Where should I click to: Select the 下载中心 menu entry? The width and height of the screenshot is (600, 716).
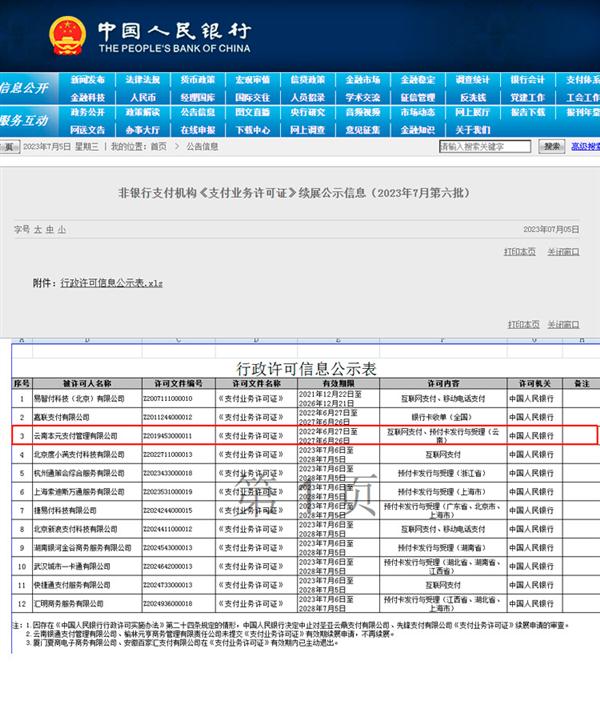coord(253,130)
